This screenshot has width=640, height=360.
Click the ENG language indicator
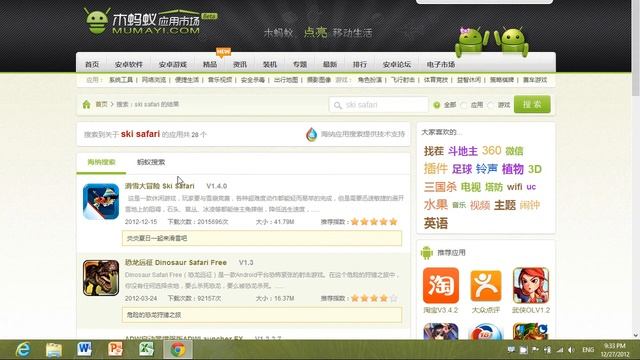pos(588,350)
